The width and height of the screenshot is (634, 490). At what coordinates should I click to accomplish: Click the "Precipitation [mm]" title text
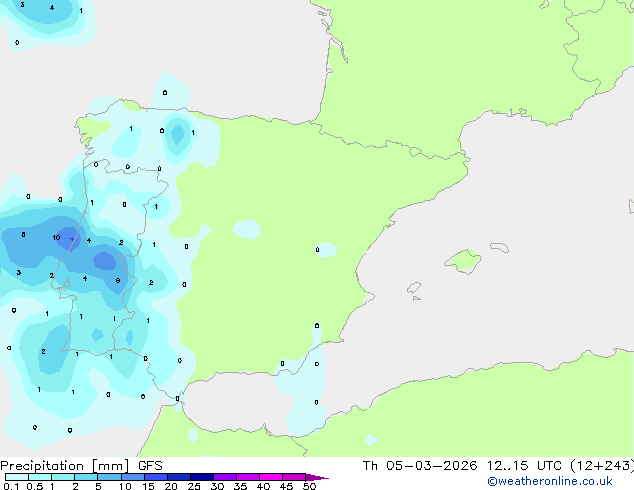click(x=65, y=466)
